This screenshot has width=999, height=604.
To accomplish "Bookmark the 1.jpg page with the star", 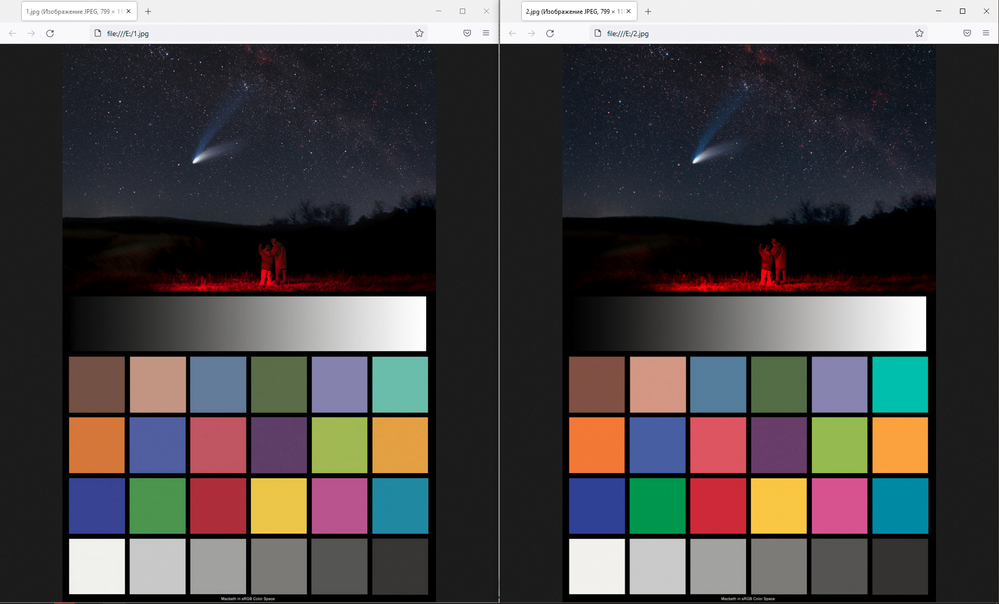I will point(419,33).
